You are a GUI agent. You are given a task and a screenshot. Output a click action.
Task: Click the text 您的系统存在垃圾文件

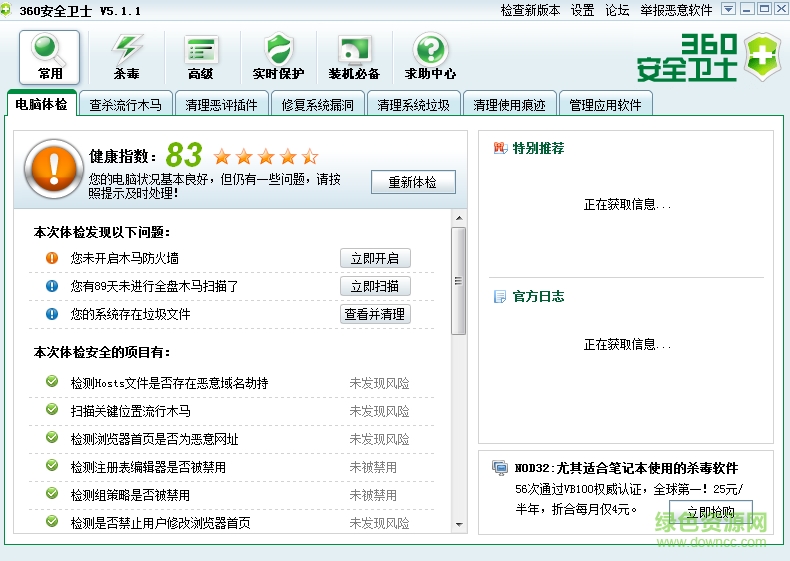click(130, 314)
